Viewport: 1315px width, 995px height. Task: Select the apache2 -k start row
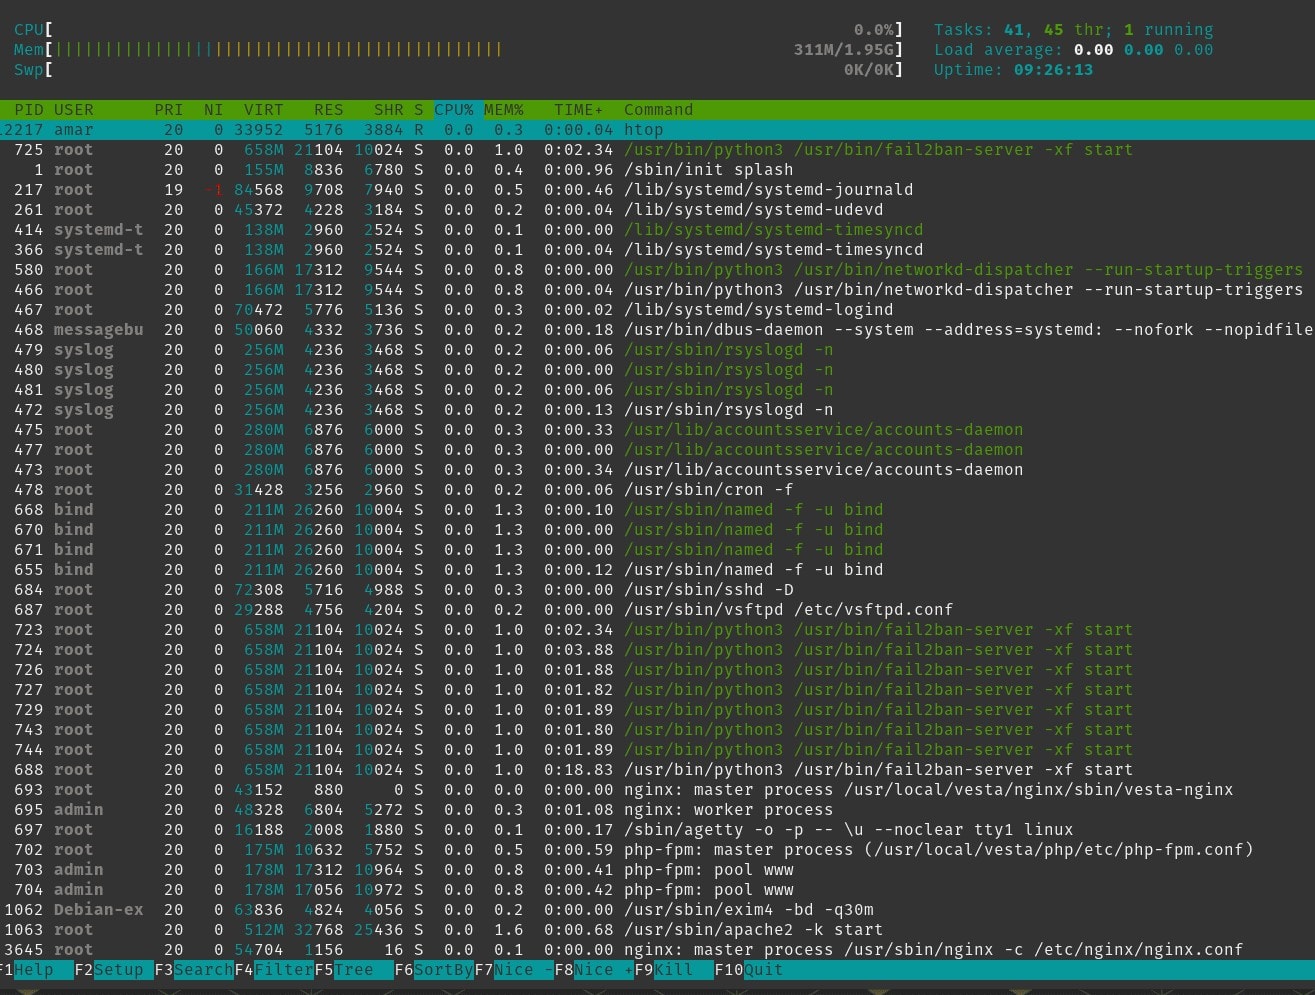click(657, 930)
